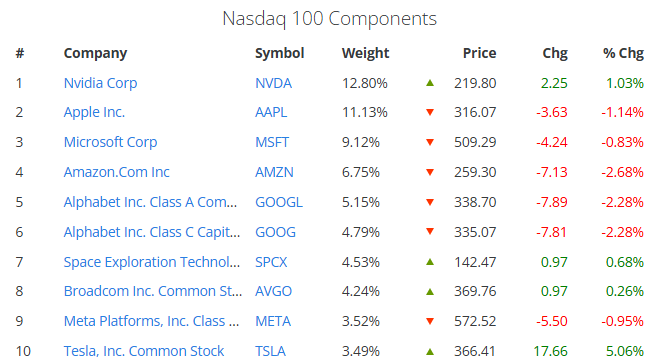The height and width of the screenshot is (360, 657).
Task: Sort by the Weight column header
Action: tap(365, 53)
